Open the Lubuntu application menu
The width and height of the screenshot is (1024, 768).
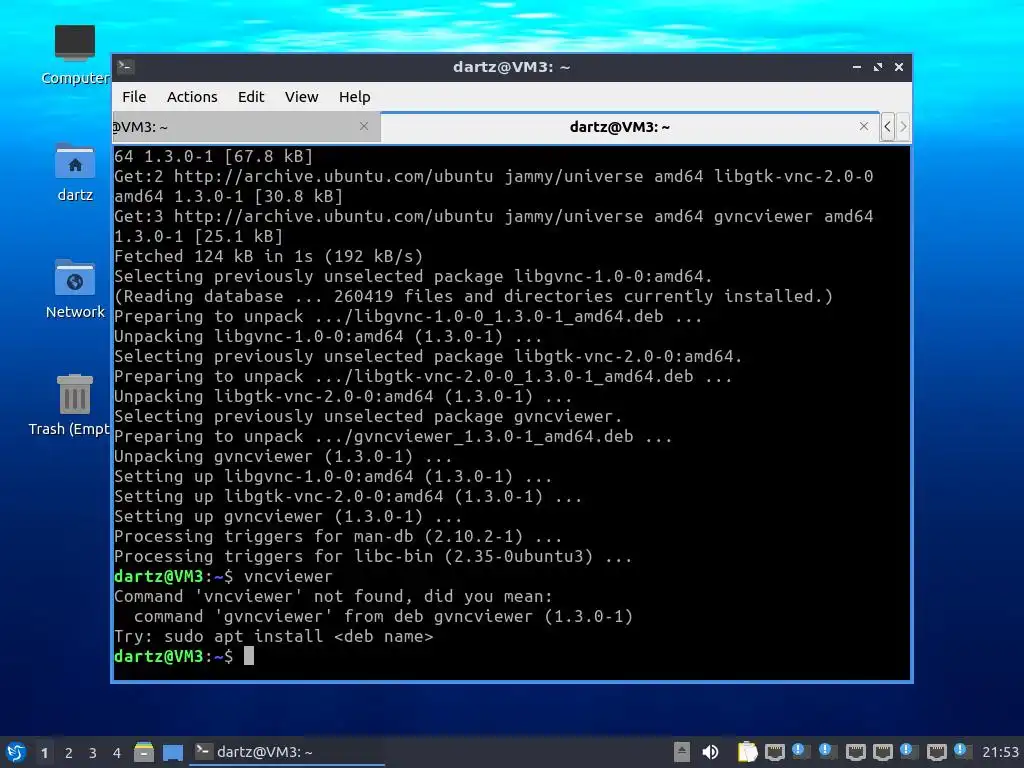pyautogui.click(x=16, y=752)
